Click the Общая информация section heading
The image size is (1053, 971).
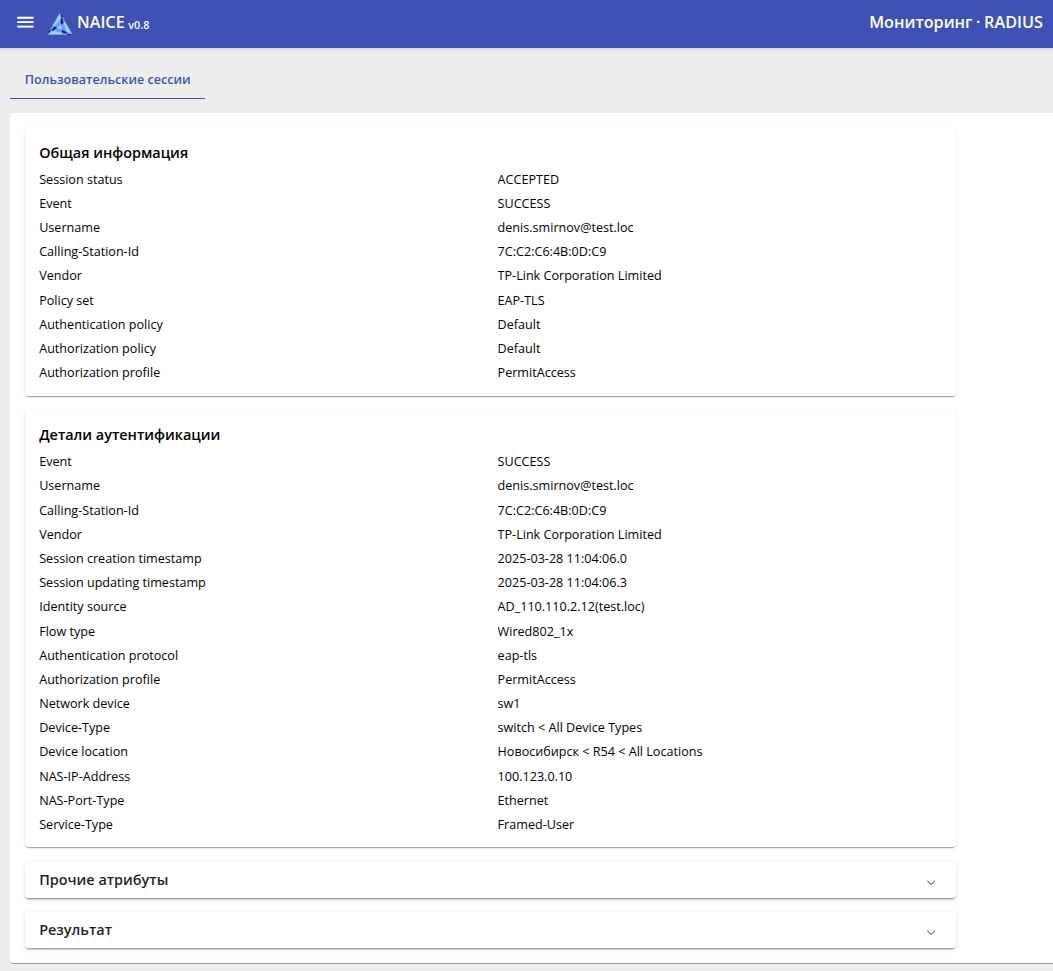tap(114, 153)
